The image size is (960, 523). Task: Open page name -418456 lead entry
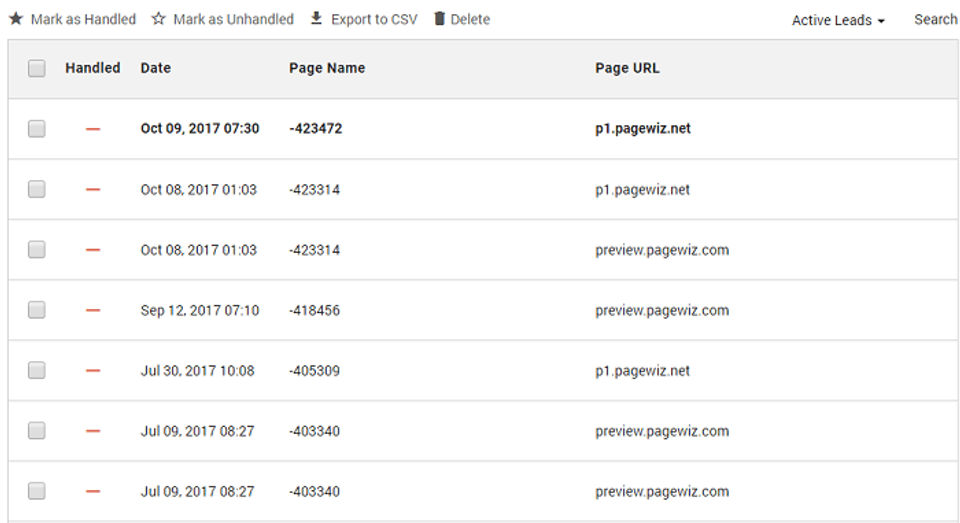pos(314,311)
